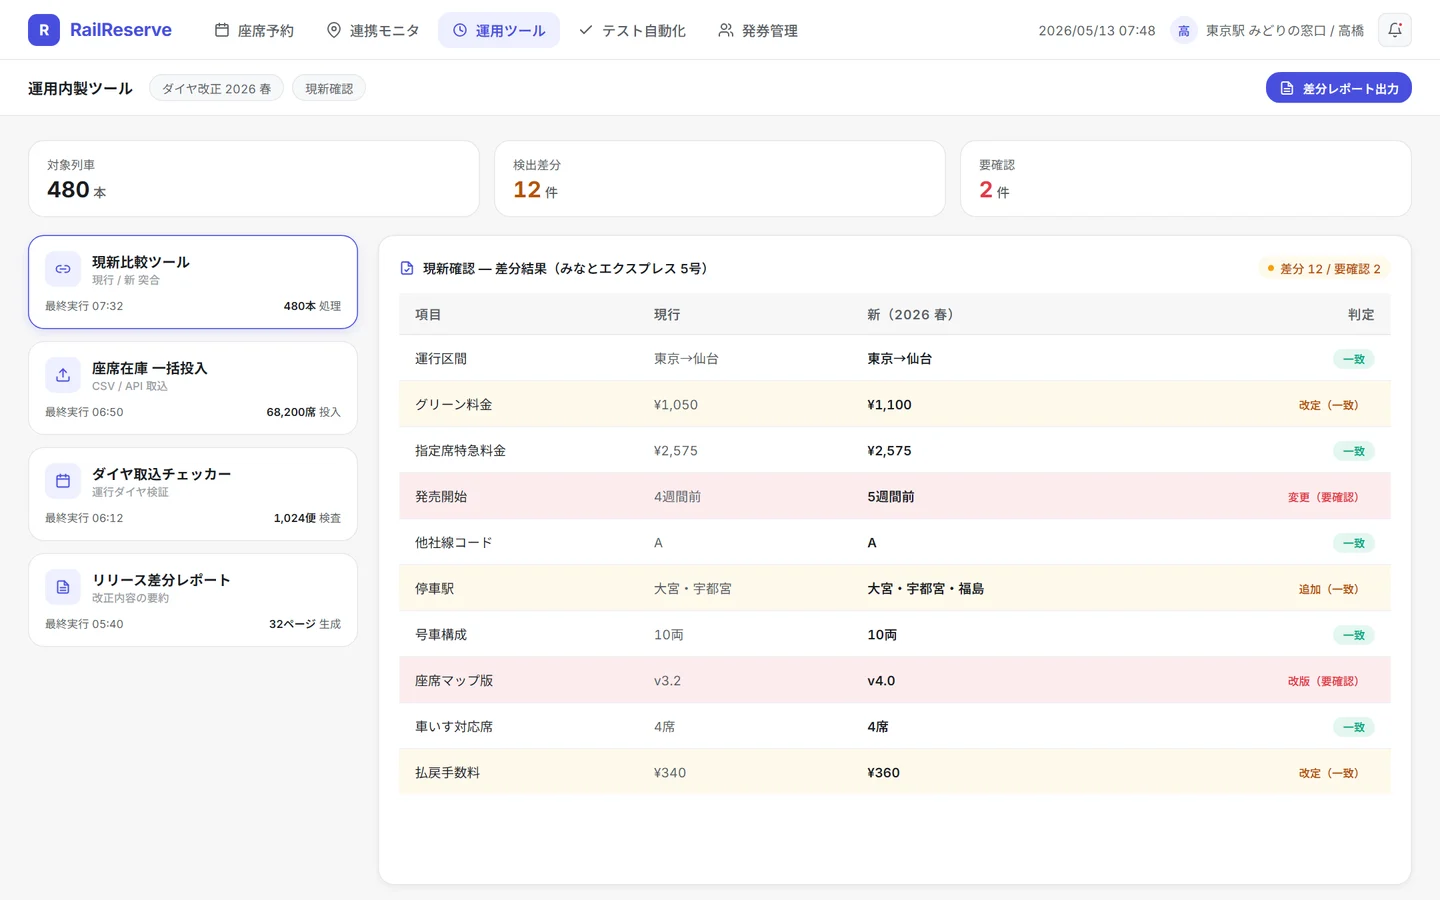The image size is (1440, 900).
Task: Click the 一致 badge in 他社線コード row
Action: click(x=1354, y=543)
